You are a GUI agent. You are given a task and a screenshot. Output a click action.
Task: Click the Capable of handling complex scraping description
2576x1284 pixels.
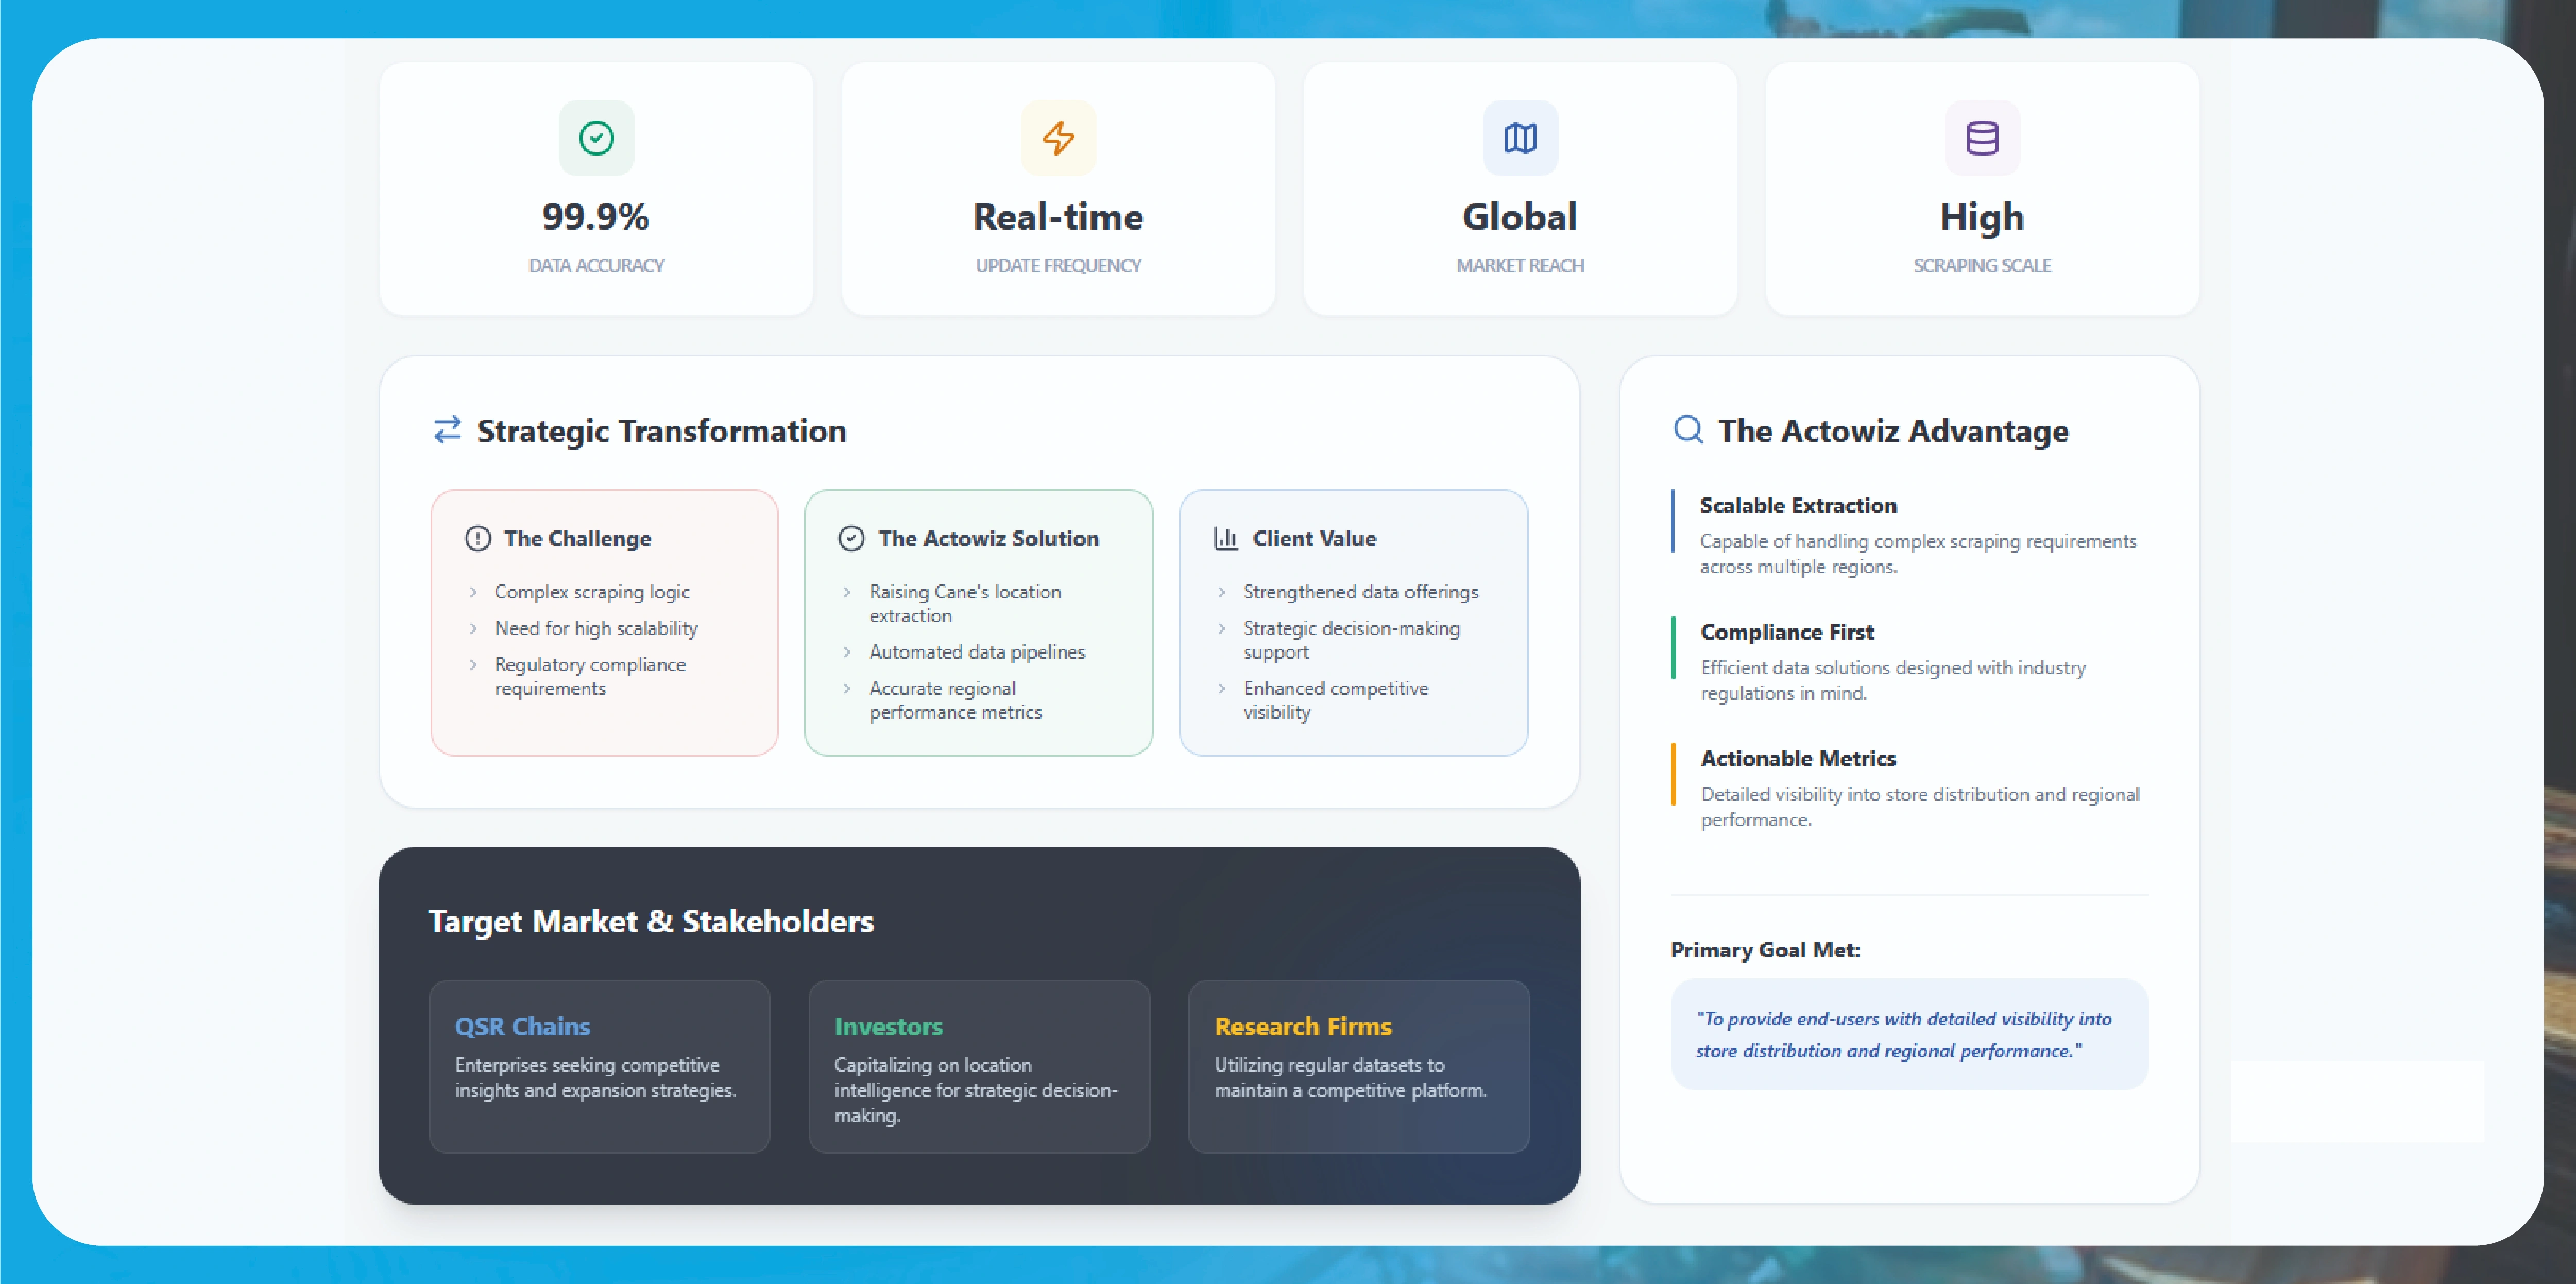pos(1918,554)
